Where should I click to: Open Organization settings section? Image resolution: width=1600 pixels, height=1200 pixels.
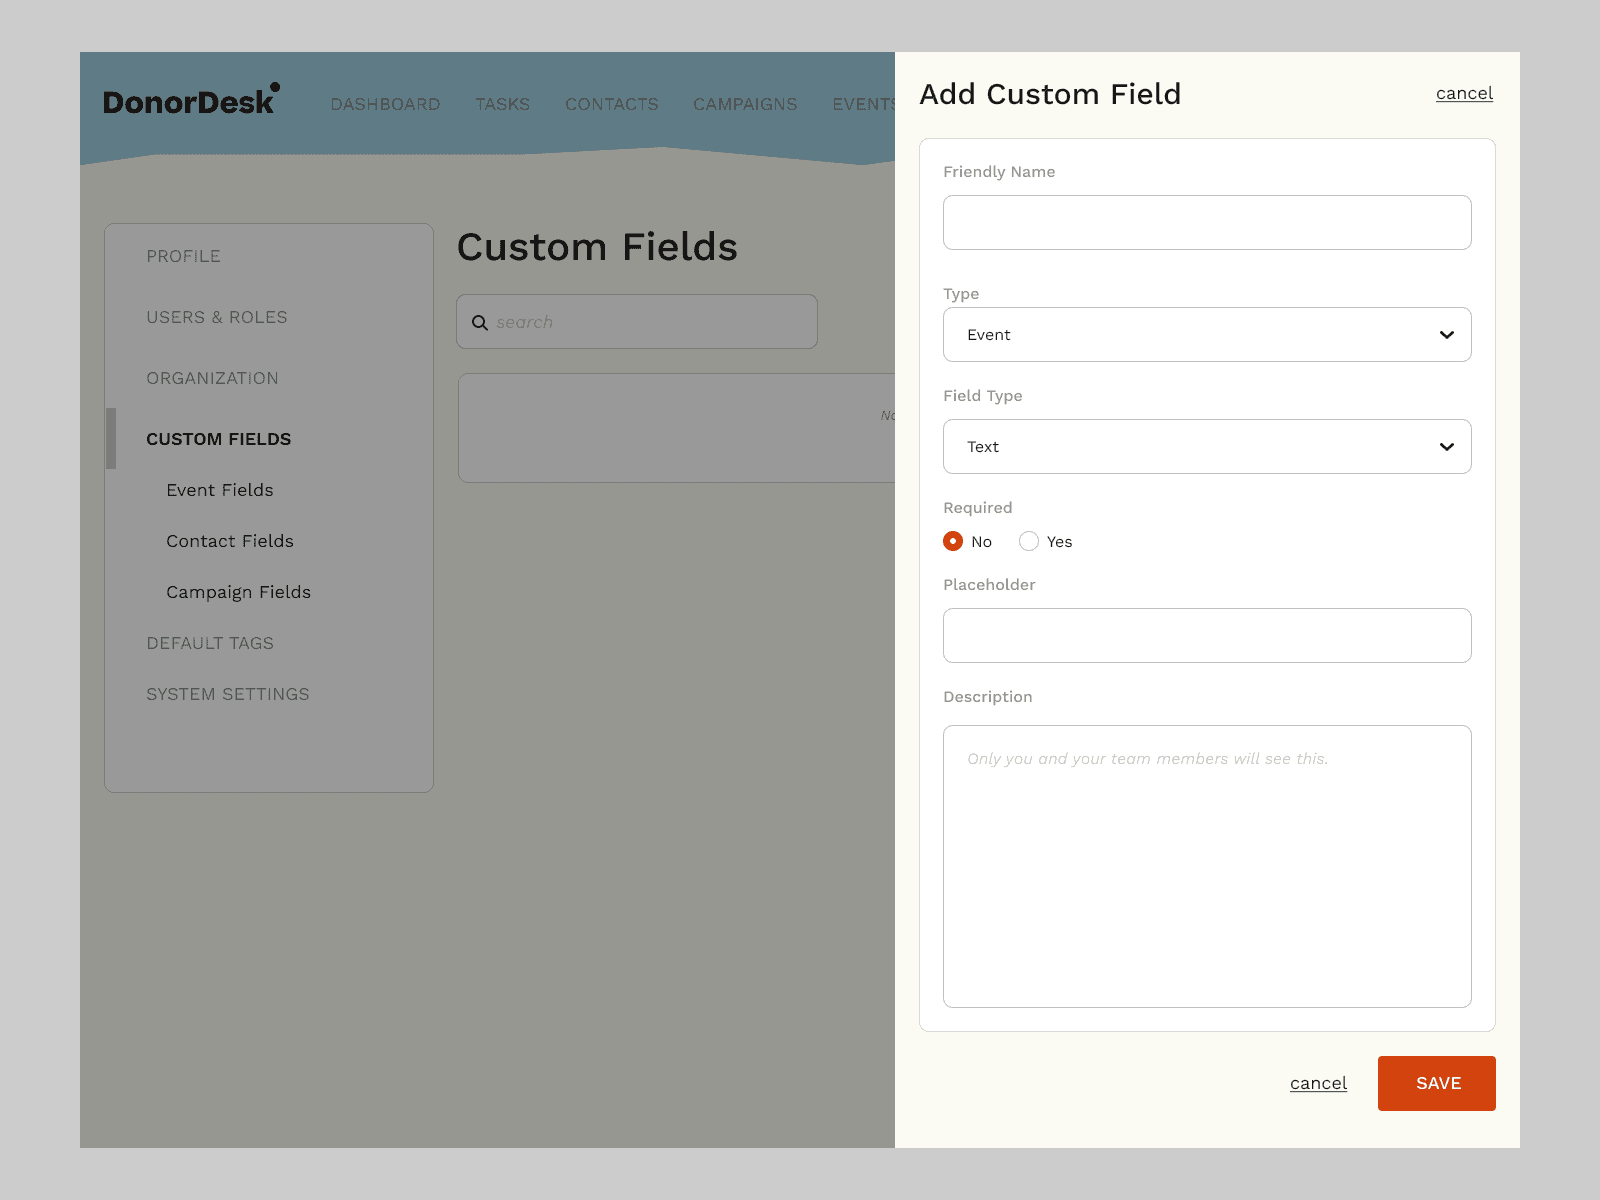click(x=212, y=378)
